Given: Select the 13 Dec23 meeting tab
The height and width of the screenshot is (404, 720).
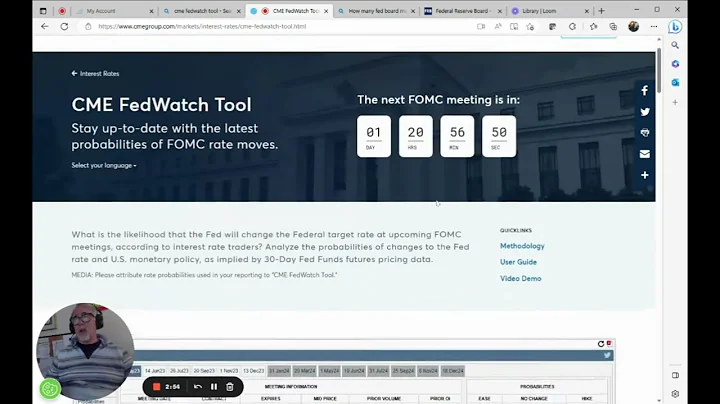Looking at the screenshot, I should coord(253,370).
